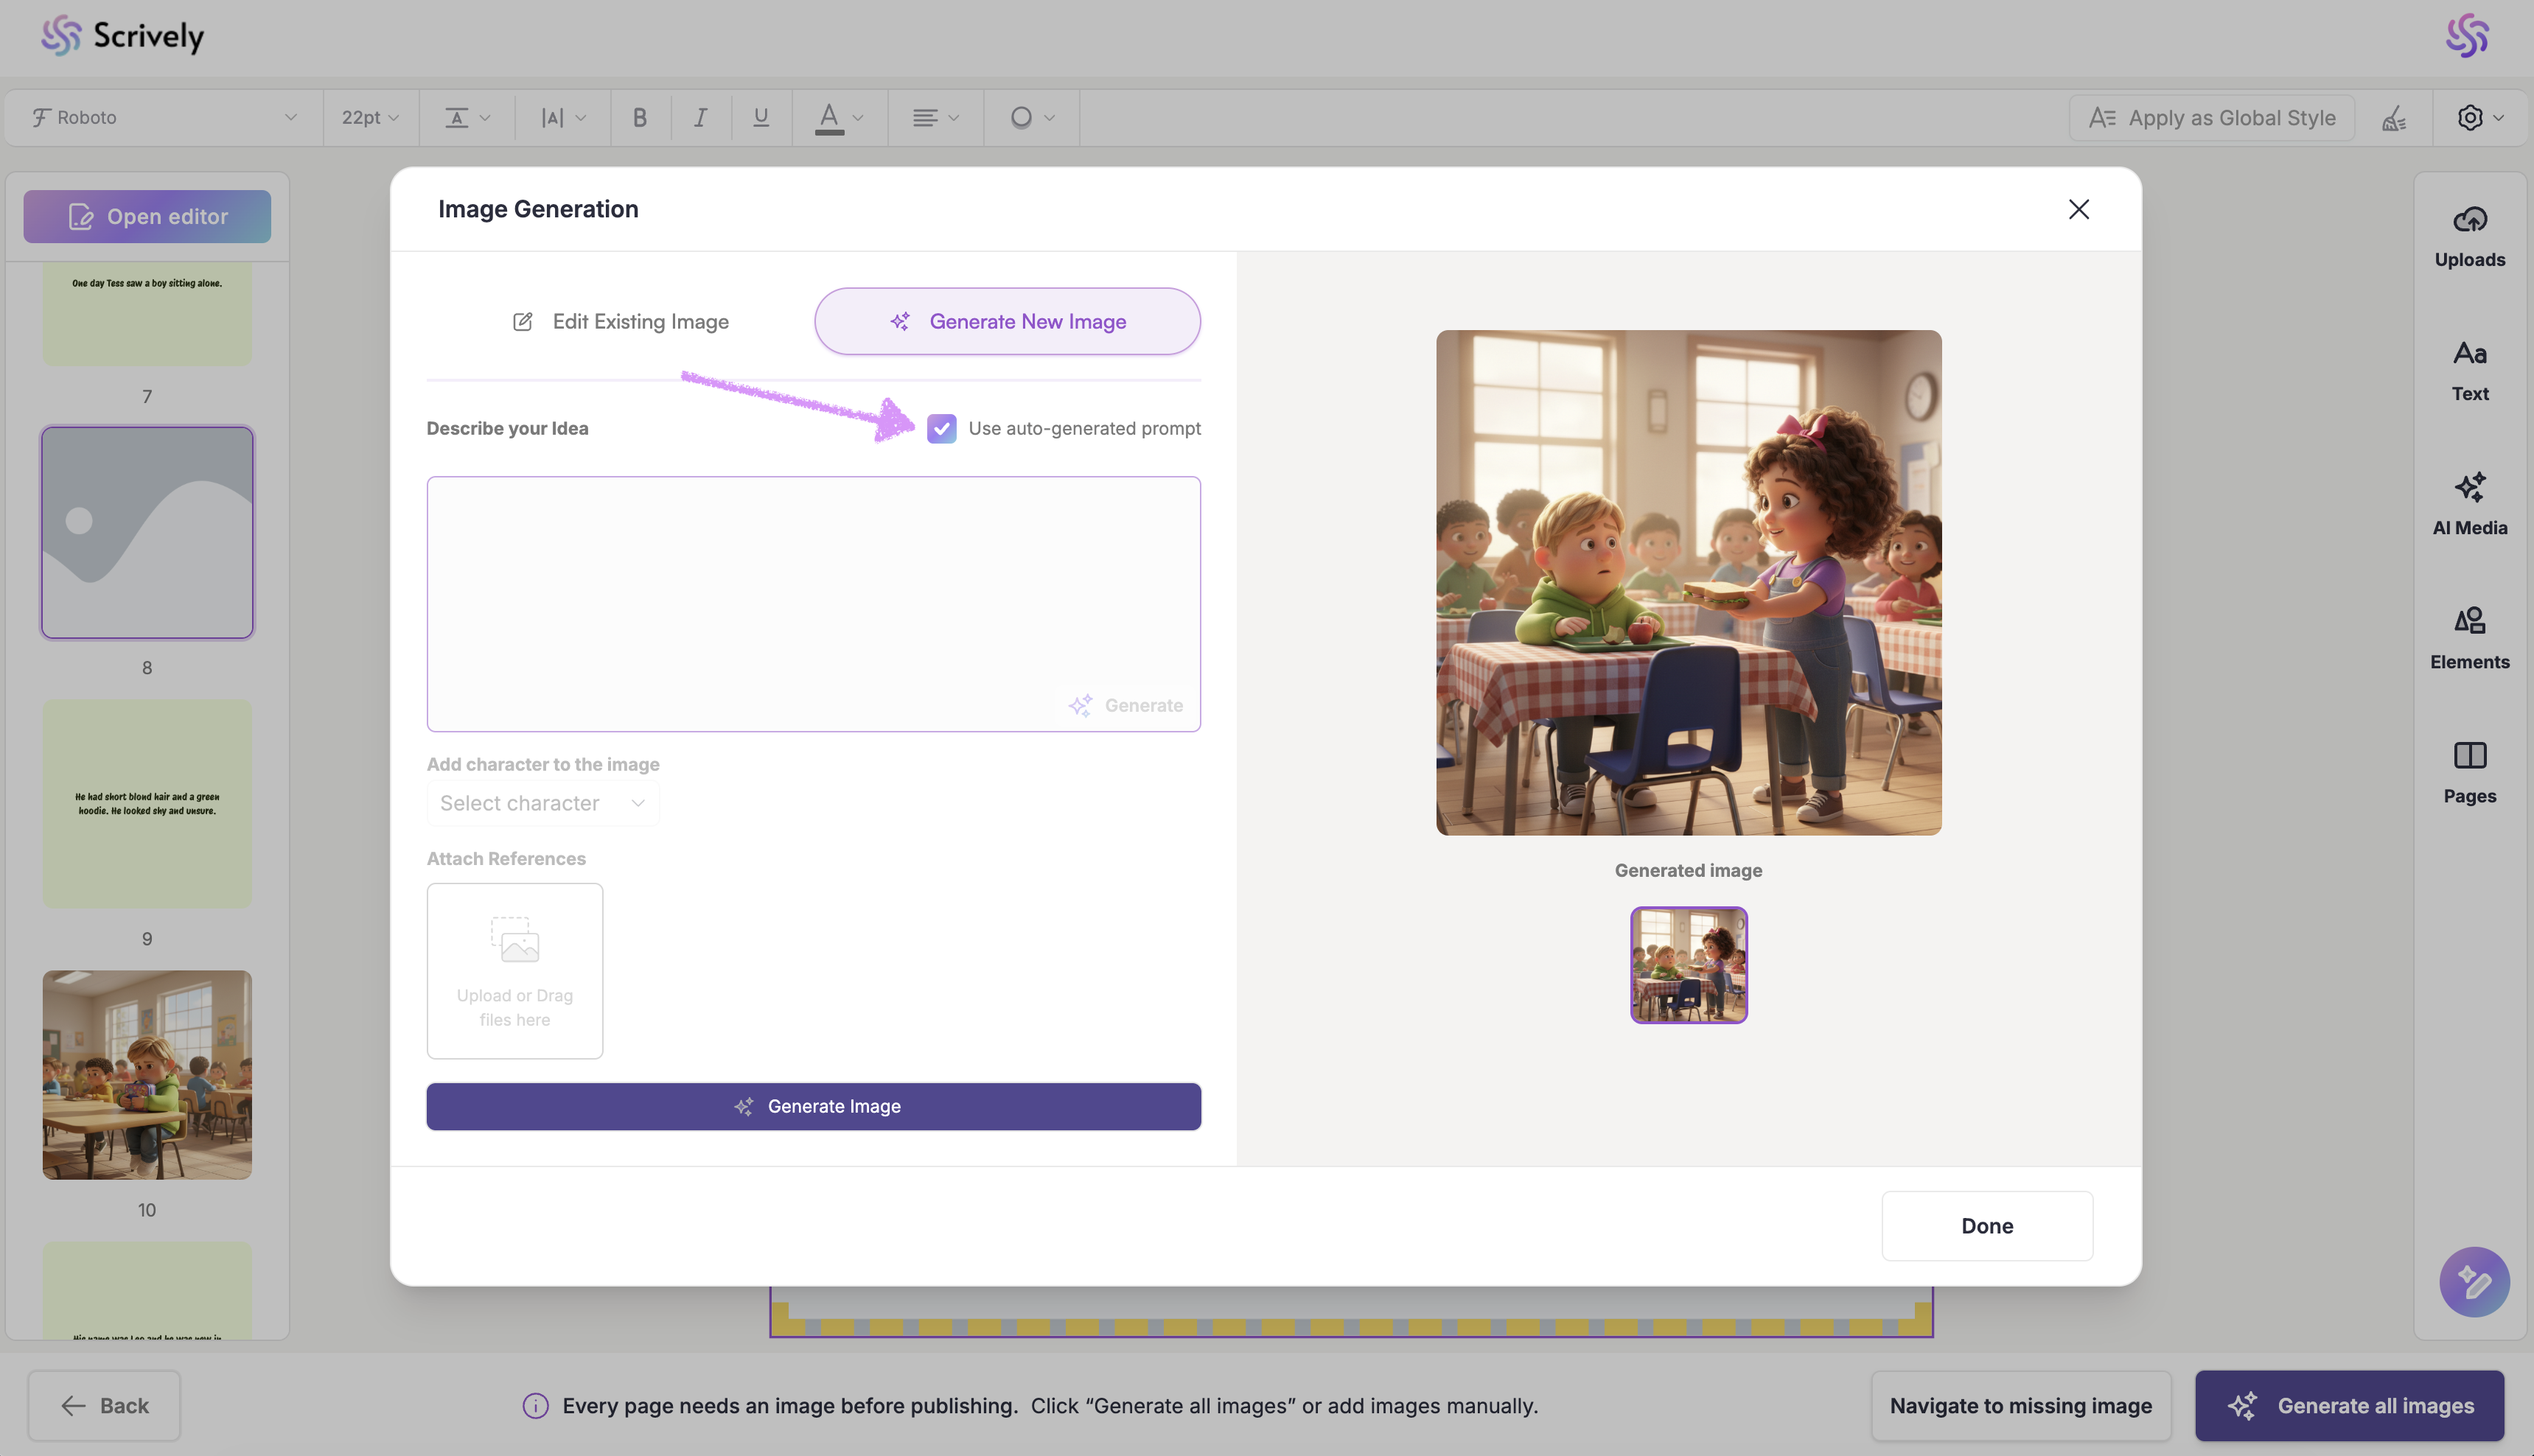Open the Pages panel icon
Image resolution: width=2534 pixels, height=1456 pixels.
tap(2469, 756)
